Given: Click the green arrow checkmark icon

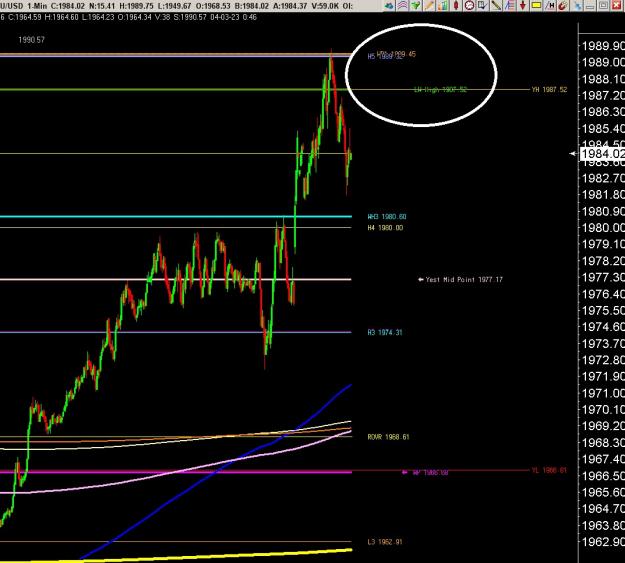Looking at the screenshot, I should [x=416, y=6].
